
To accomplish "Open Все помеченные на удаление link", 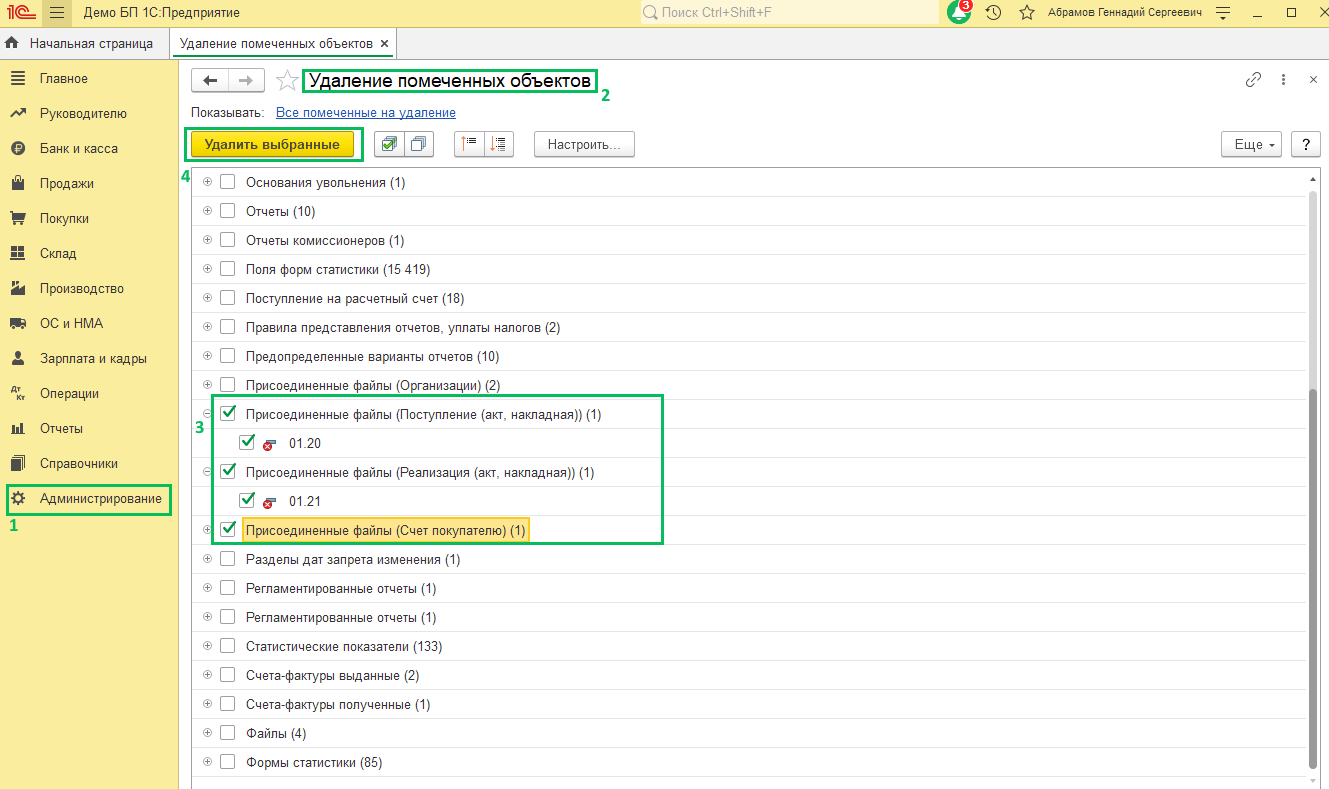I will coord(366,113).
